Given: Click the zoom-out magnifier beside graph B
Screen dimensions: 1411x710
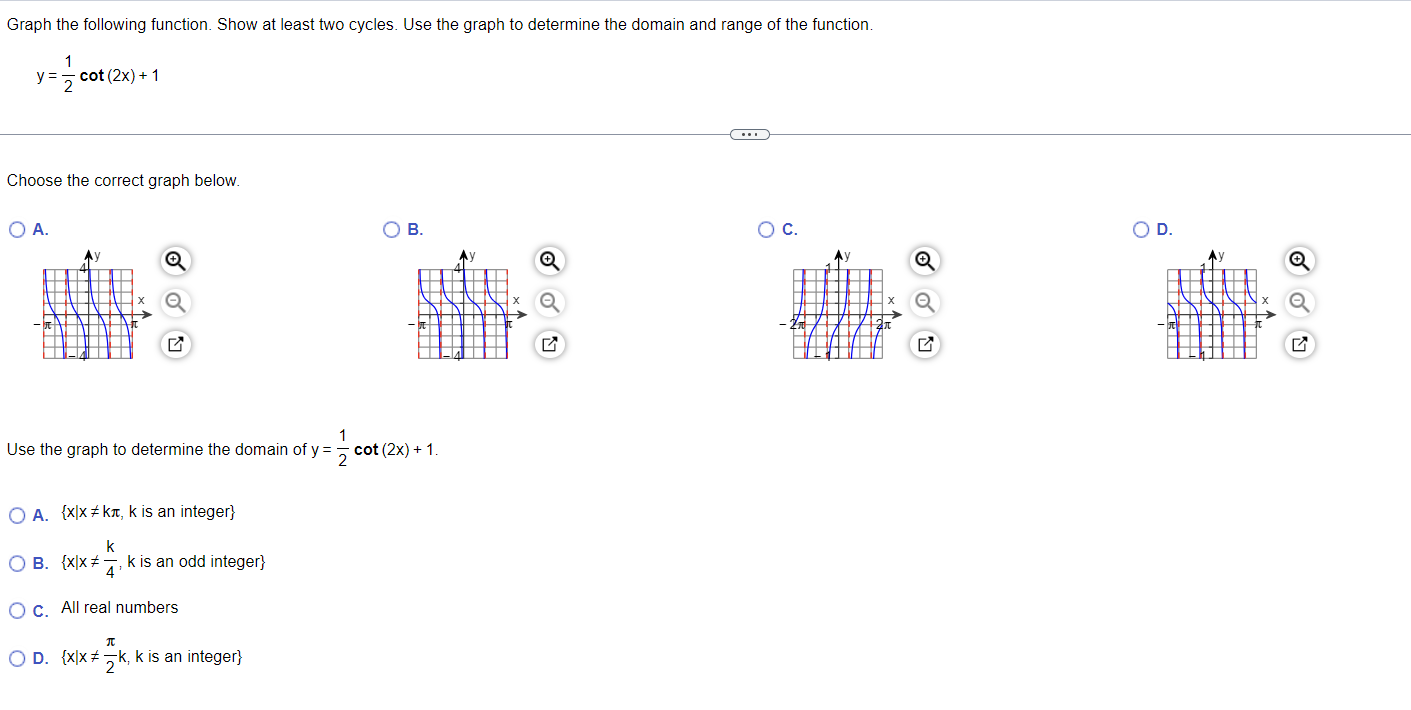Looking at the screenshot, I should [549, 302].
